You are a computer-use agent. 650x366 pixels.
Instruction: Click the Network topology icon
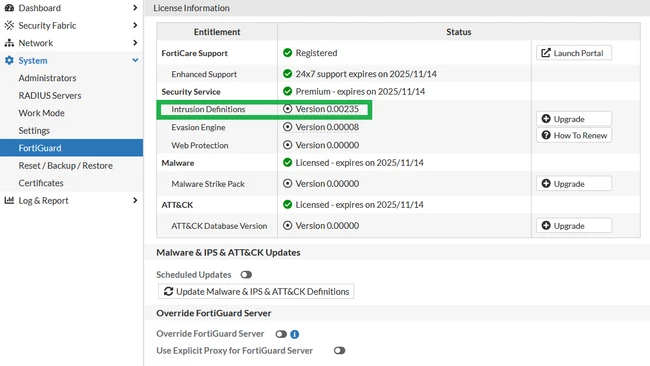(x=9, y=43)
